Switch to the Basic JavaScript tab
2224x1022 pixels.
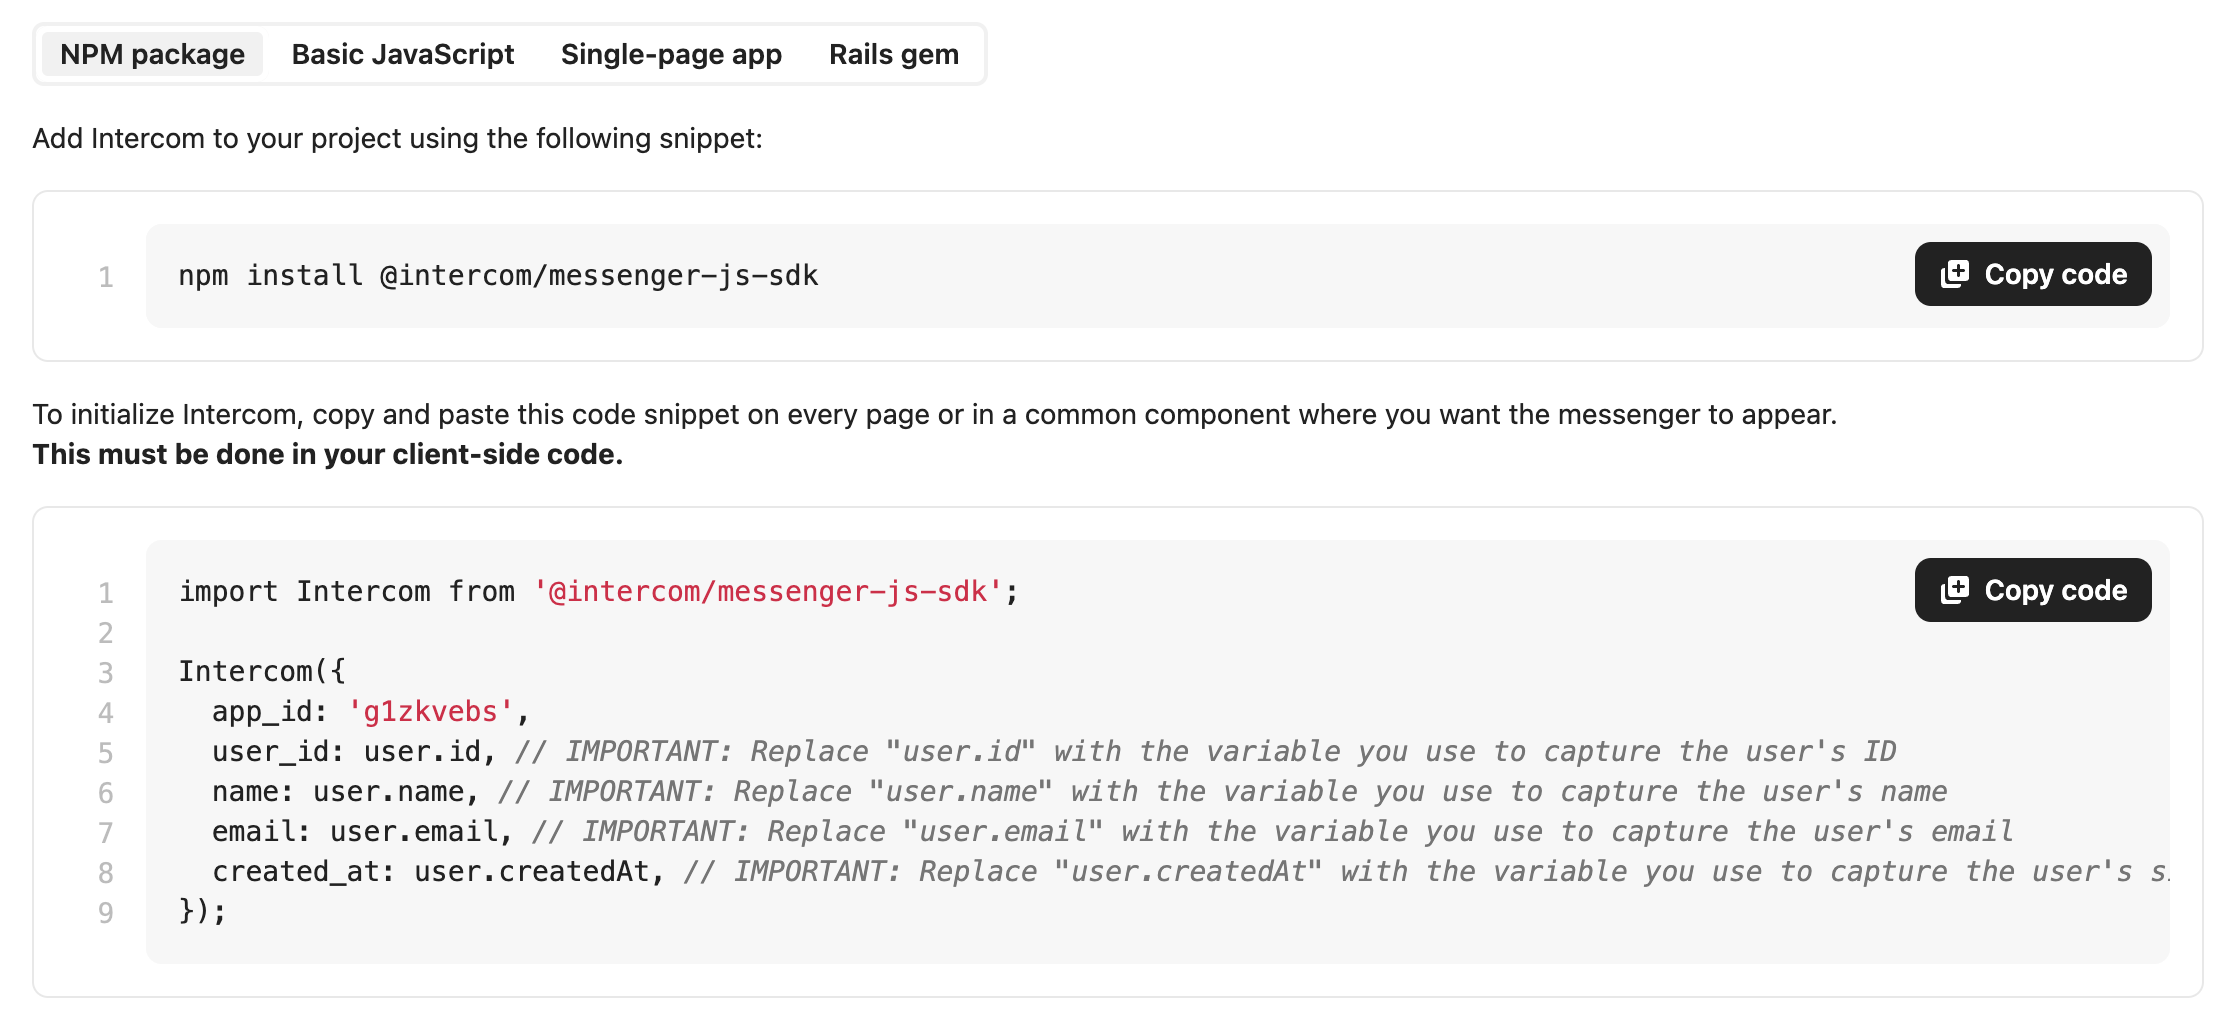(x=402, y=54)
